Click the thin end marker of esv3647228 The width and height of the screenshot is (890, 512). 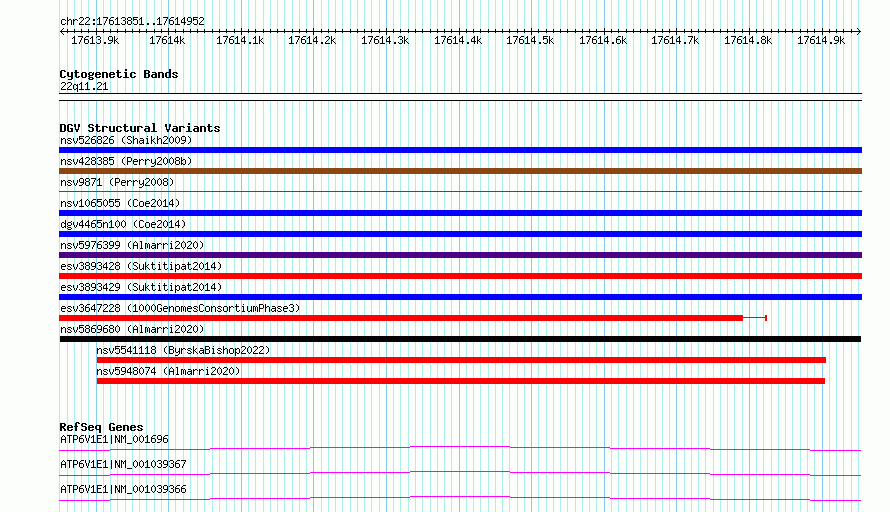pos(766,318)
